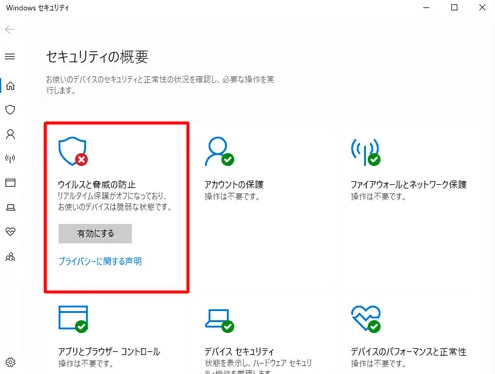The height and width of the screenshot is (374, 495).
Task: Open Firewall & network antenna icon in sidebar
Action: click(x=10, y=159)
